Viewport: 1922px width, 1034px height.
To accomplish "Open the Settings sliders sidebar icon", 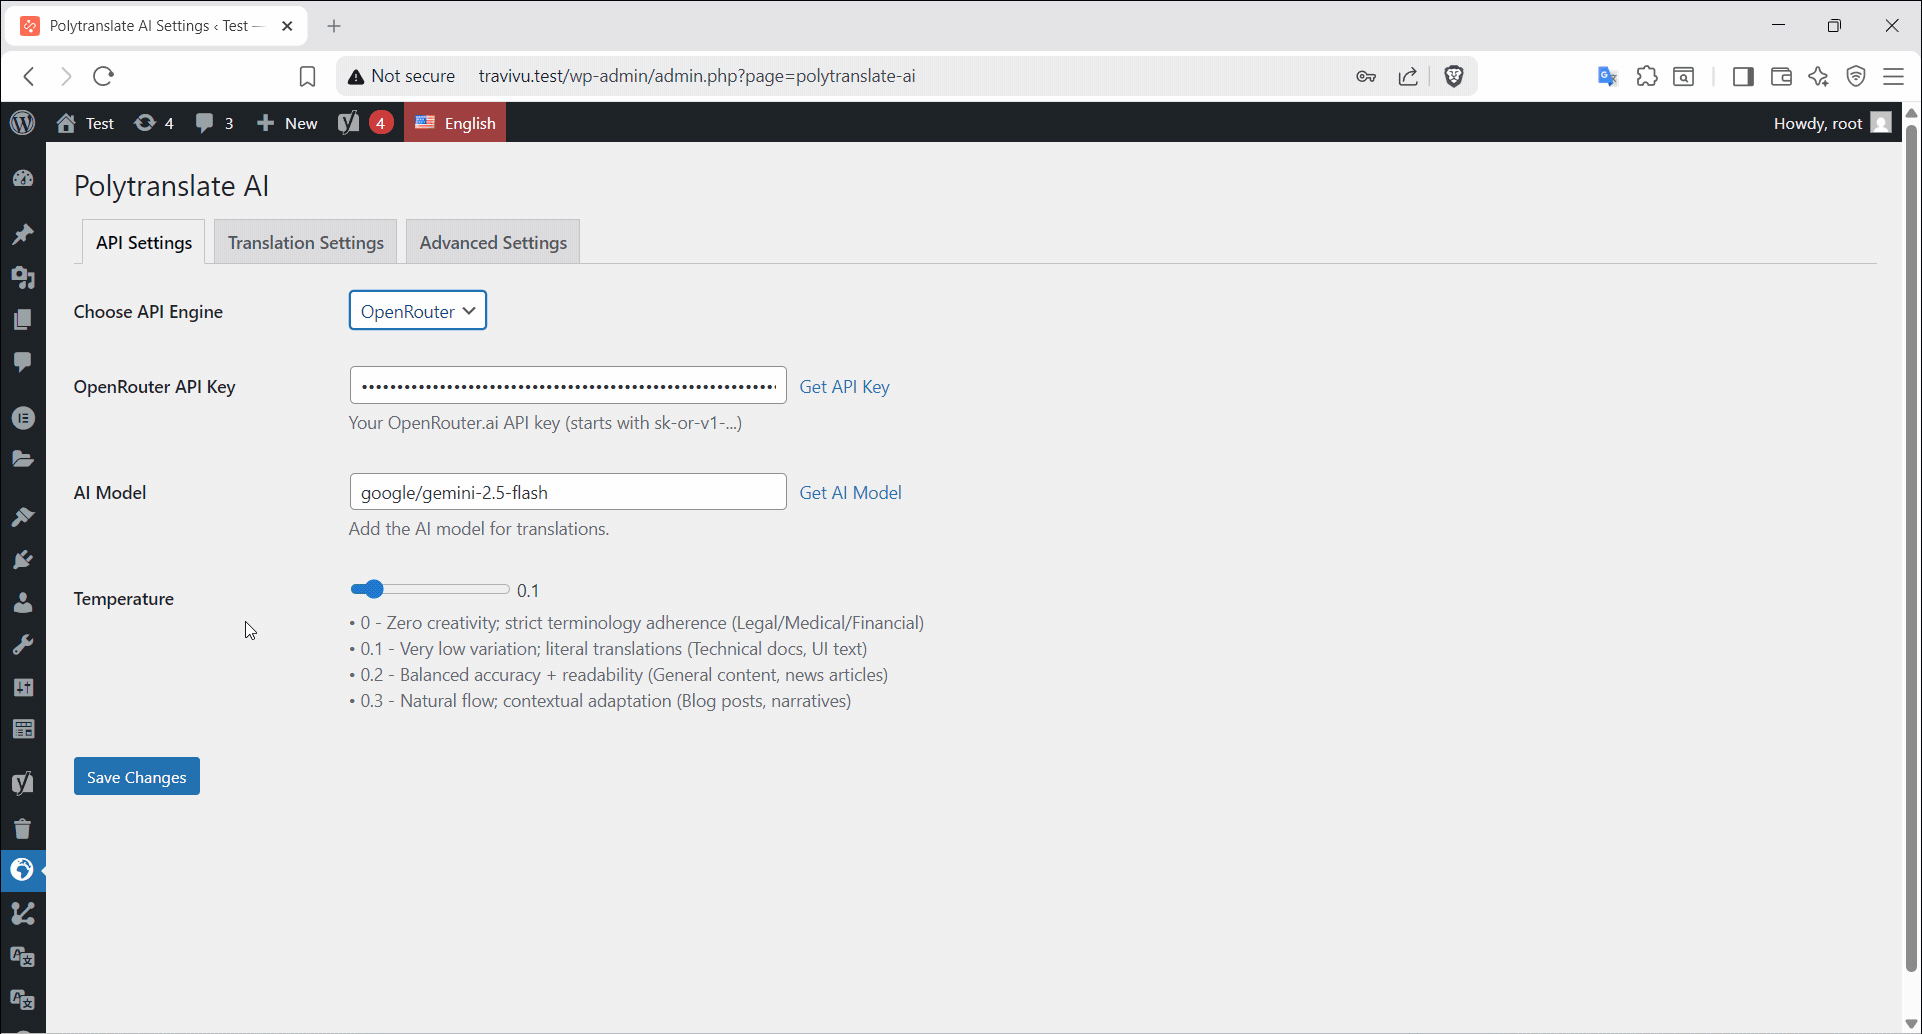I will (x=23, y=687).
